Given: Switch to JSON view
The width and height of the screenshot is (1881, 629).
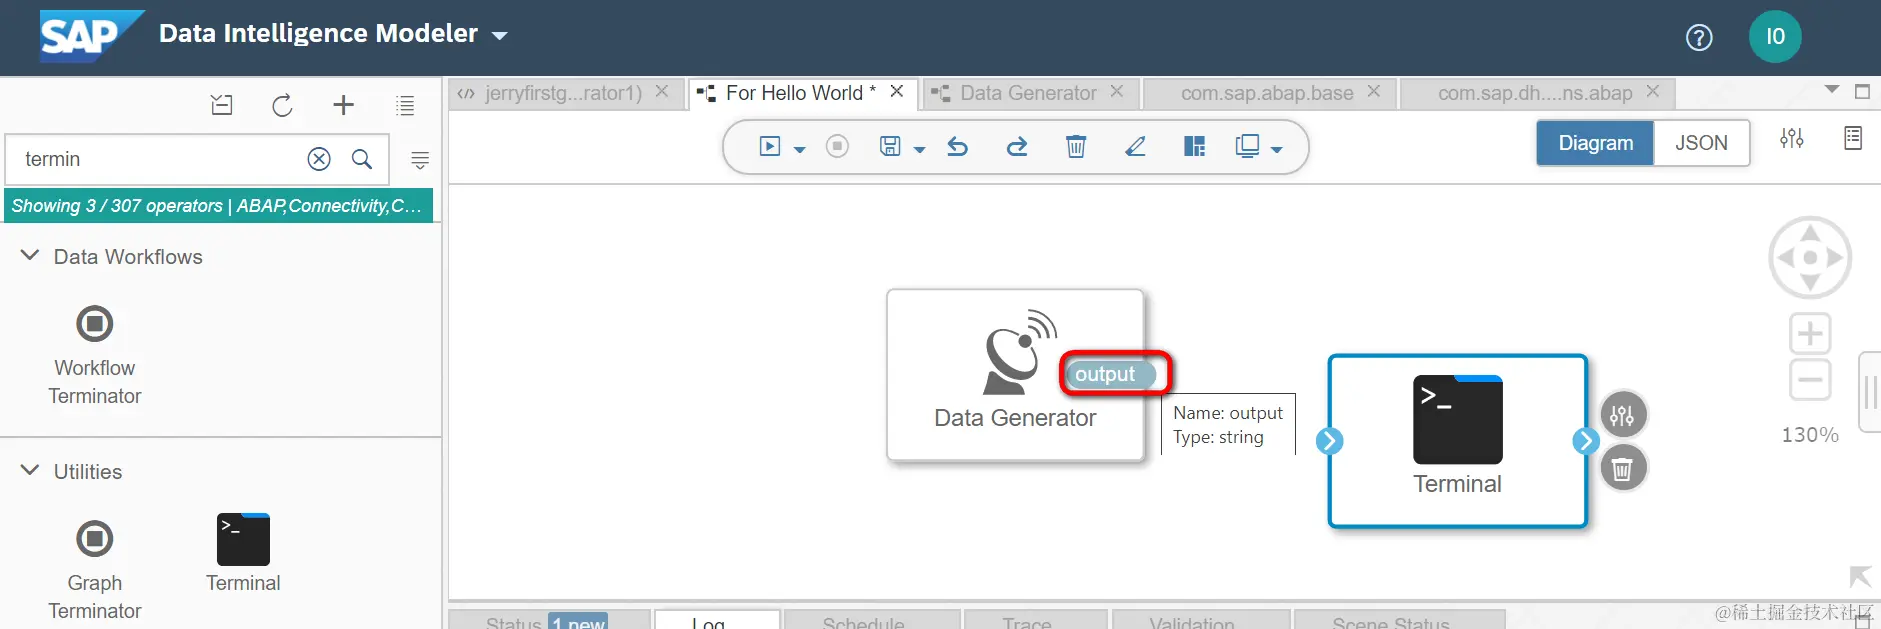Looking at the screenshot, I should pos(1701,143).
